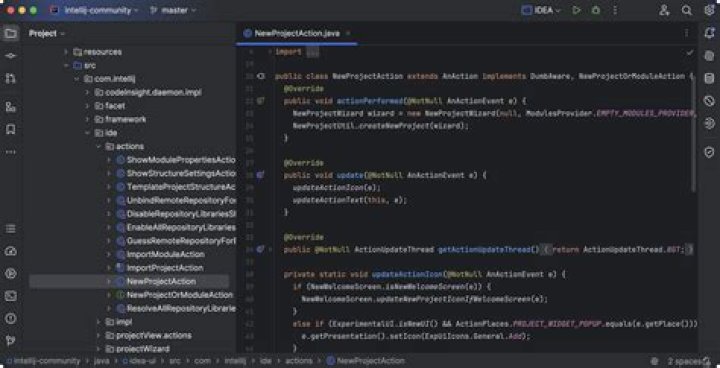Debug the IDEA configuration
Viewport: 720px width, 368px height.
[x=596, y=10]
